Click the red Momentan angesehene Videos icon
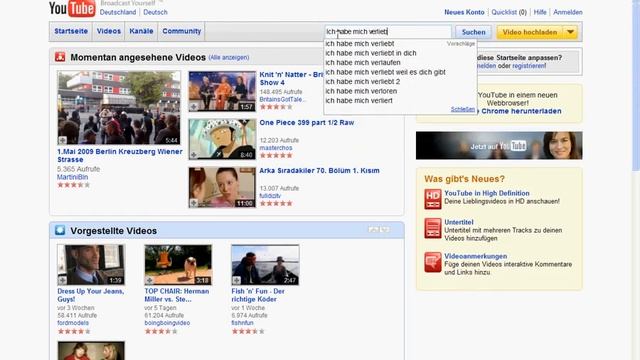 click(60, 57)
